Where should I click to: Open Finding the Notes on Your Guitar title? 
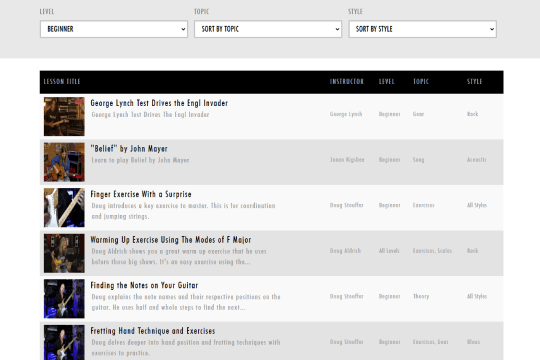pyautogui.click(x=144, y=285)
